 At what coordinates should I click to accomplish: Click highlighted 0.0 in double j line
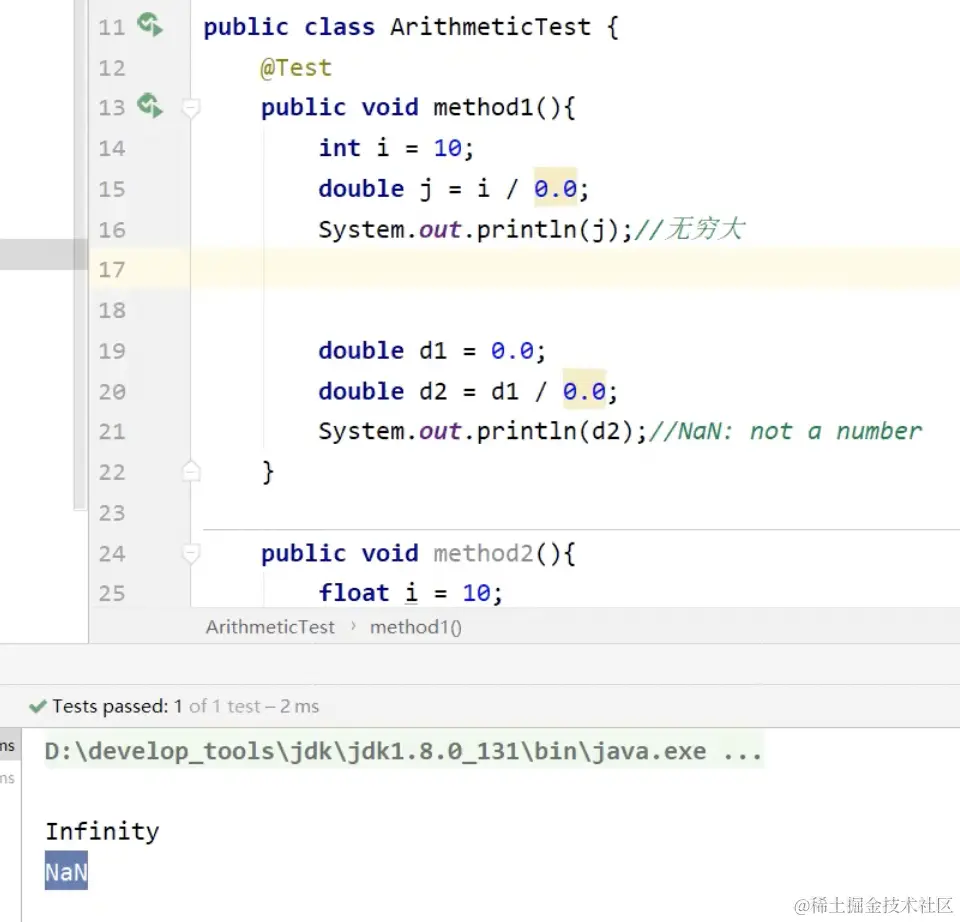click(x=555, y=189)
